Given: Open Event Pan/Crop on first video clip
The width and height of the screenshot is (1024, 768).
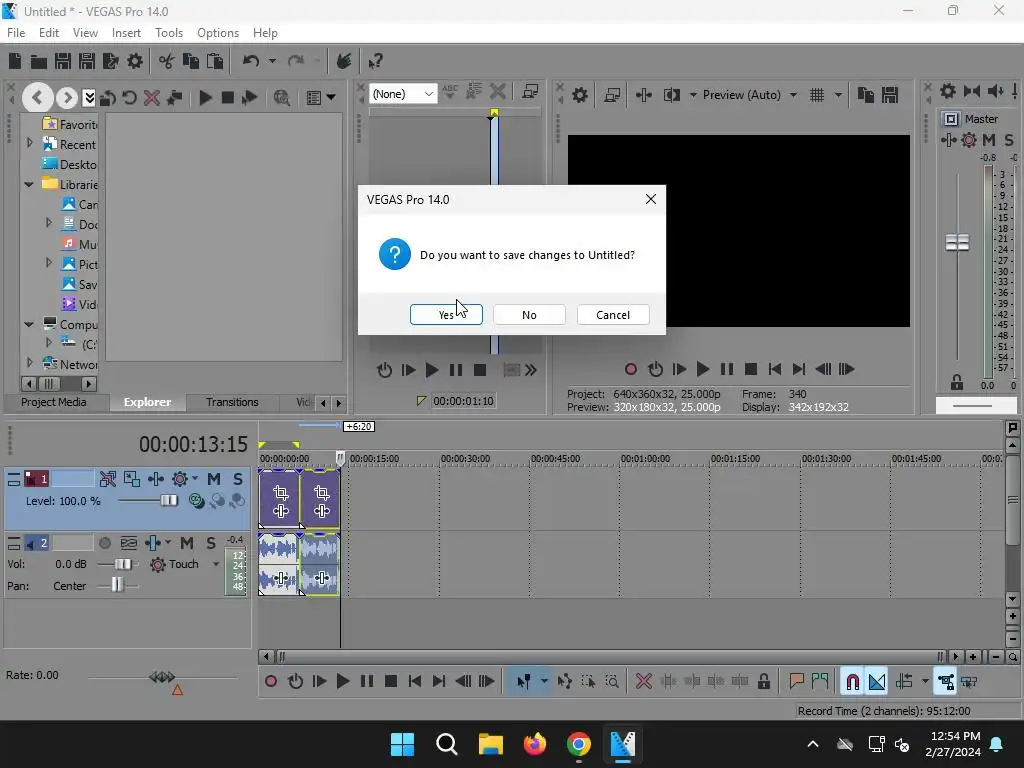Looking at the screenshot, I should pyautogui.click(x=281, y=492).
